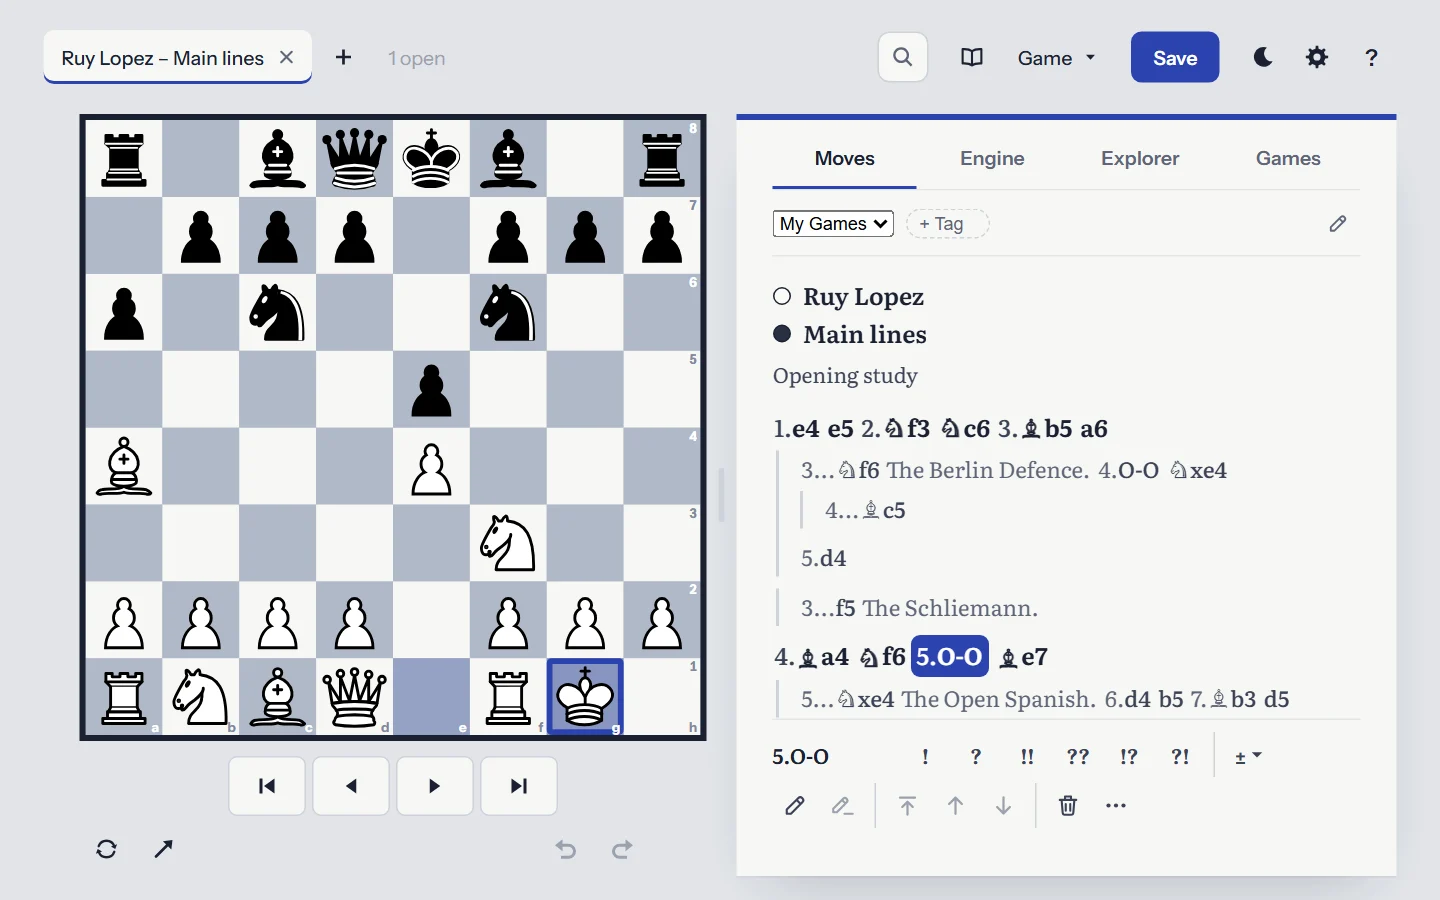Move variation up

point(955,806)
